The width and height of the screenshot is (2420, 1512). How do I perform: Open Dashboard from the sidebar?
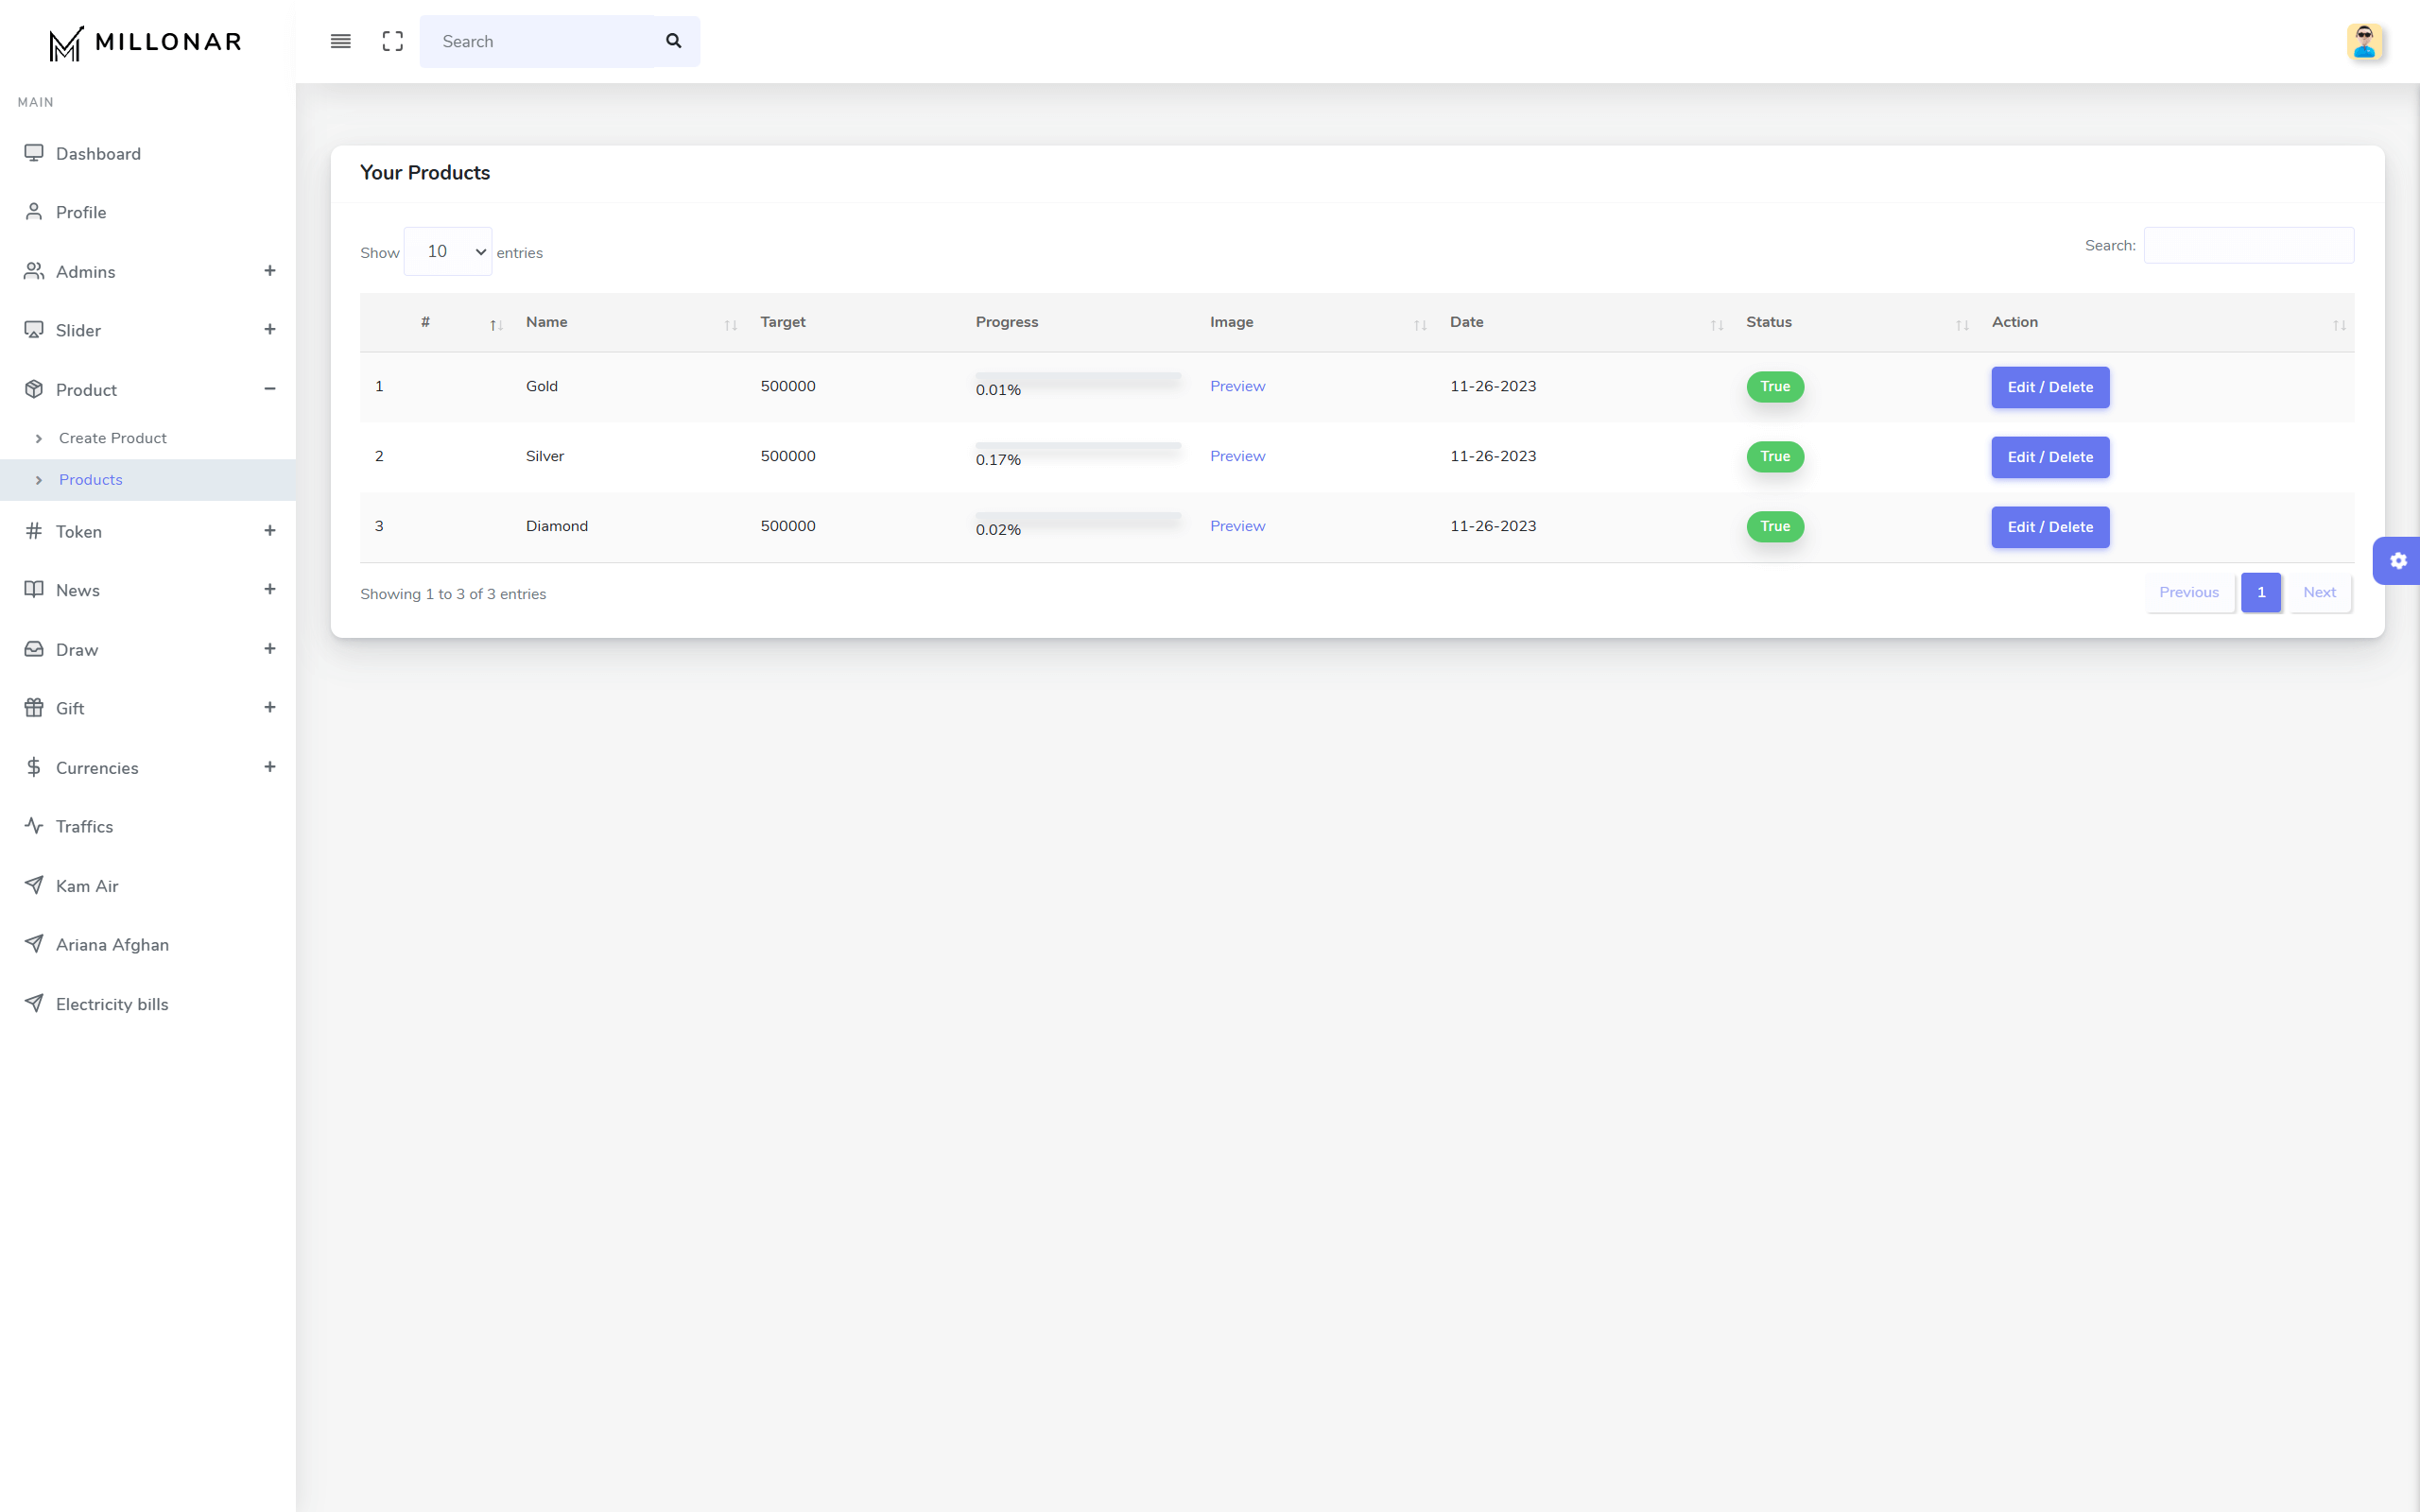coord(98,153)
